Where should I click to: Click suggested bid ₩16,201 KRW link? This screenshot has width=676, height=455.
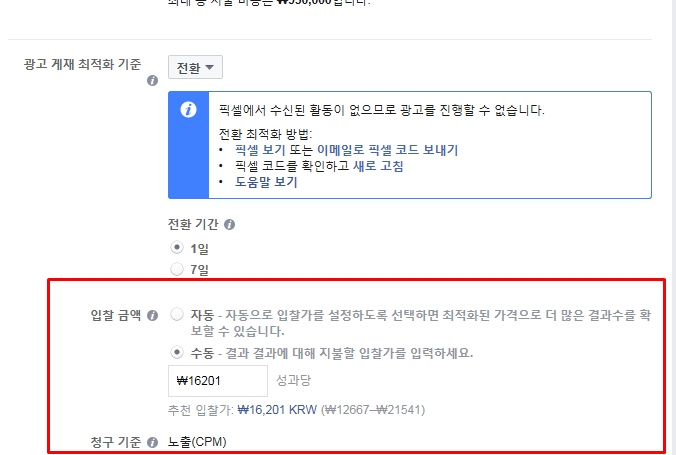(x=277, y=409)
